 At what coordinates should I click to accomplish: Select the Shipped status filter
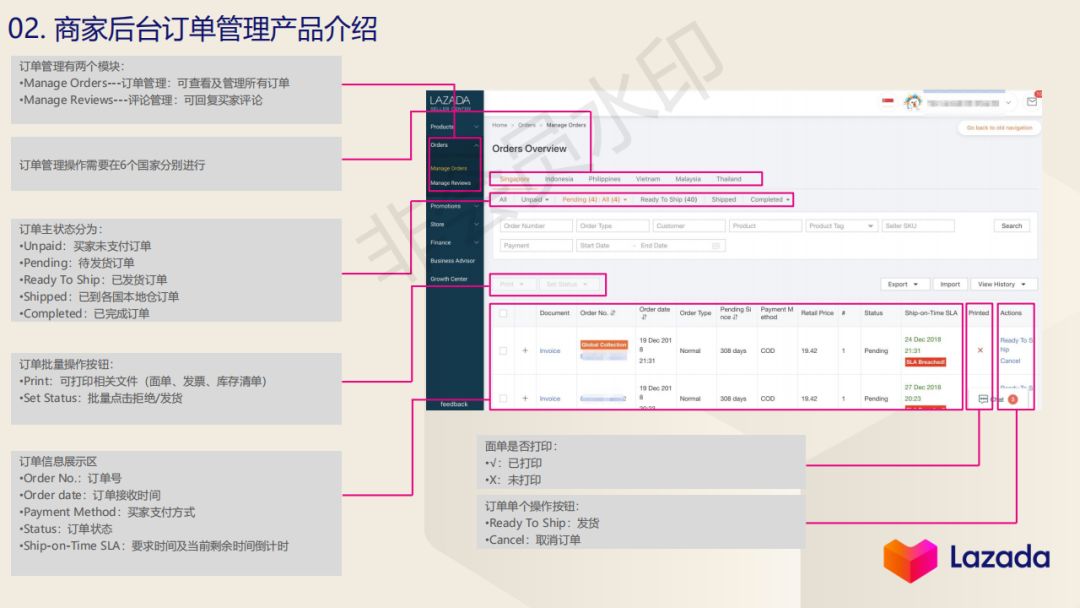pyautogui.click(x=723, y=200)
